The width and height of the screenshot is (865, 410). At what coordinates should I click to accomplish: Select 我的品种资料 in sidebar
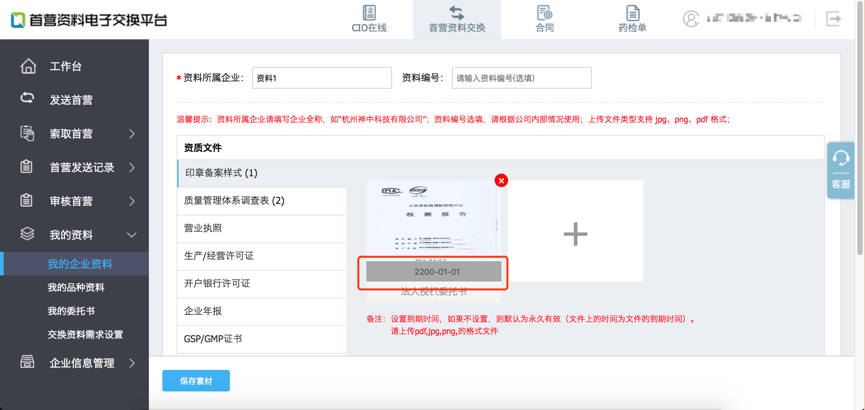pos(74,287)
